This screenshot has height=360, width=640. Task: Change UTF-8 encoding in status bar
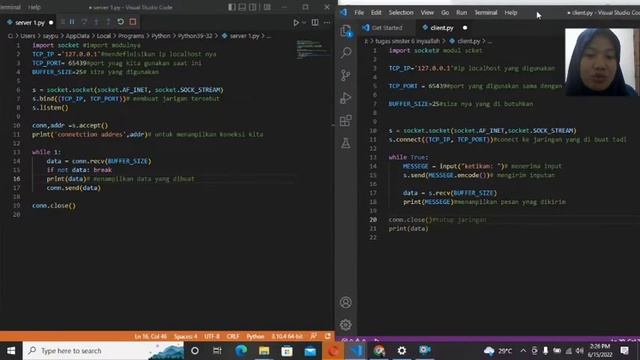pos(212,336)
